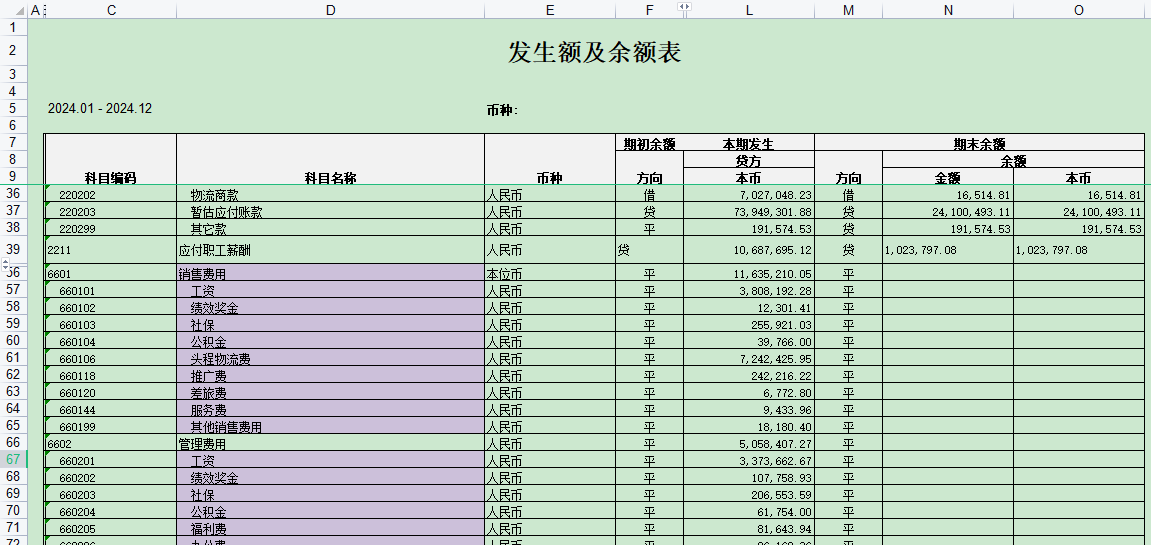This screenshot has width=1151, height=545.
Task: Select the 暂估应付账款 cell
Action: click(x=330, y=212)
